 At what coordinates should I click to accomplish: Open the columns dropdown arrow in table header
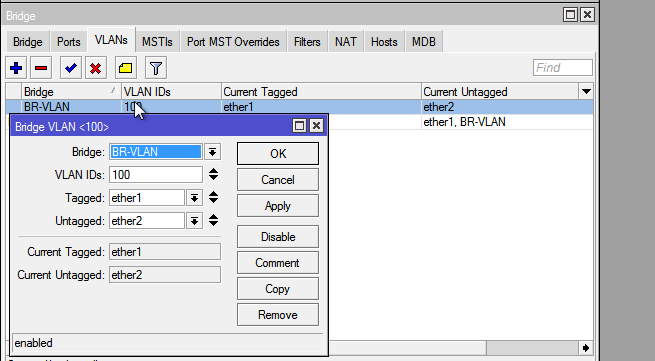click(586, 92)
